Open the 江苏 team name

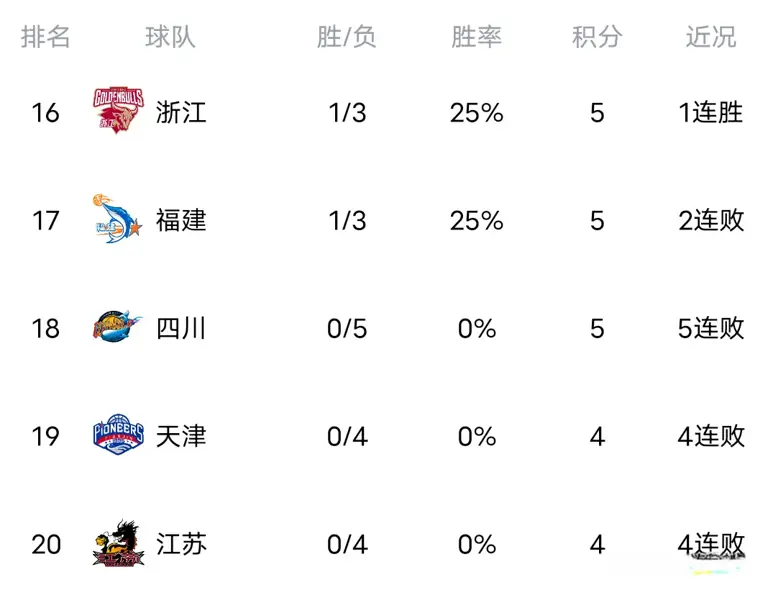181,544
